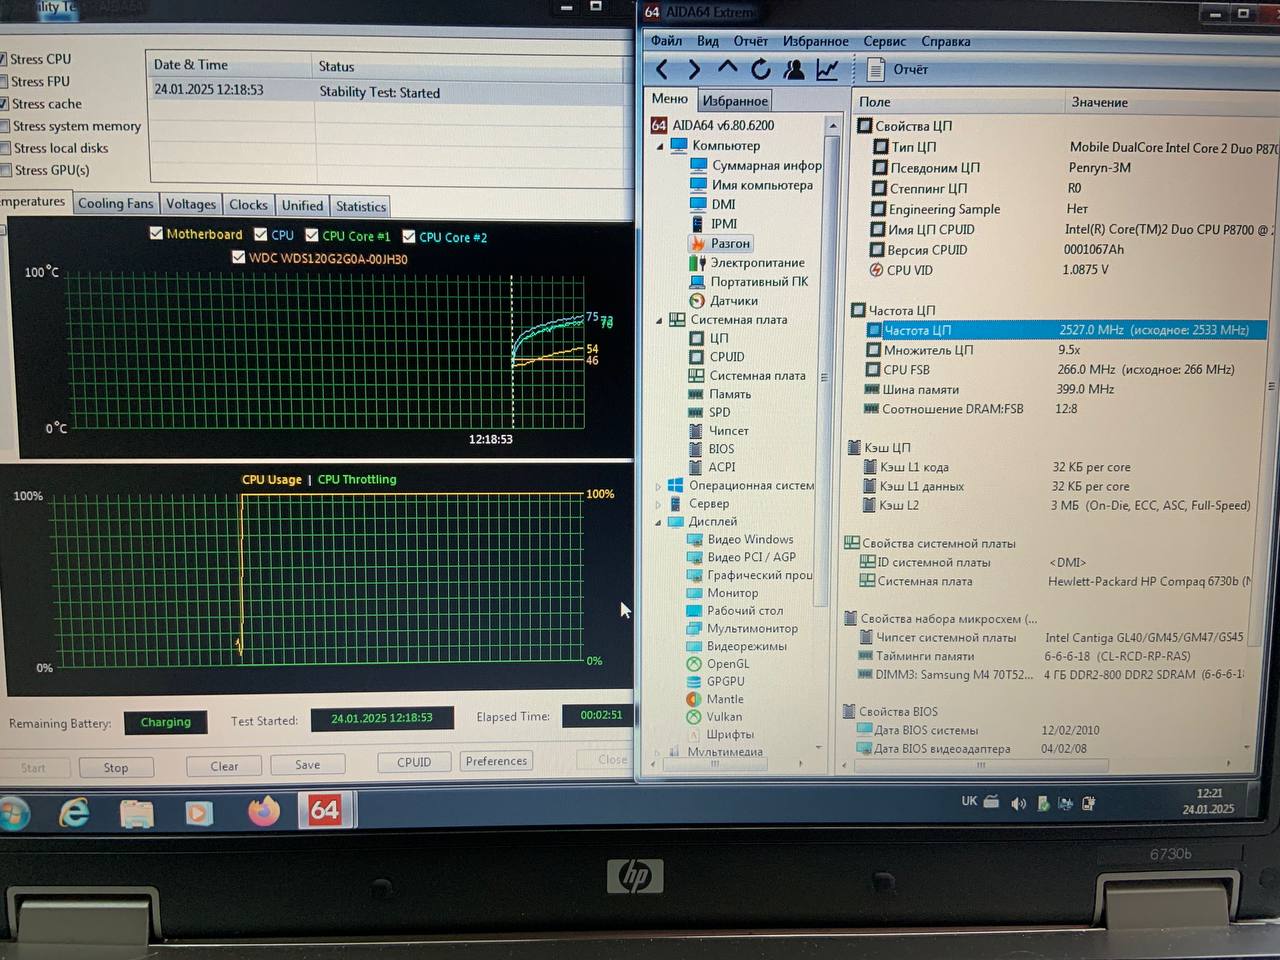The image size is (1280, 960).
Task: Uncheck the CPU Core #2 graph checkbox
Action: pyautogui.click(x=409, y=237)
